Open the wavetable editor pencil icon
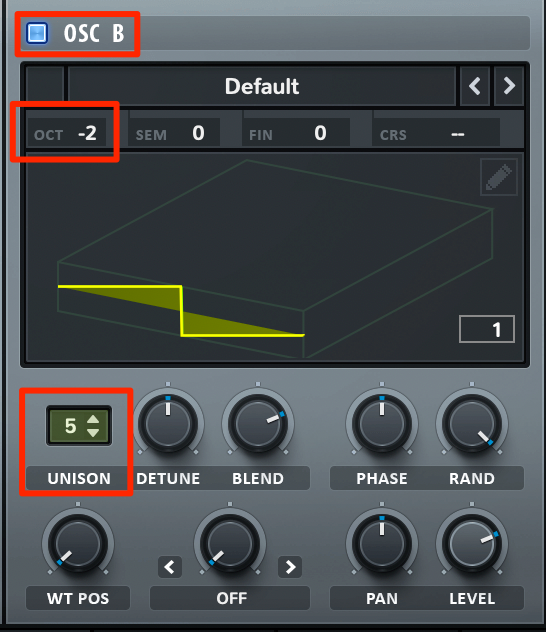This screenshot has height=632, width=546. pyautogui.click(x=498, y=177)
